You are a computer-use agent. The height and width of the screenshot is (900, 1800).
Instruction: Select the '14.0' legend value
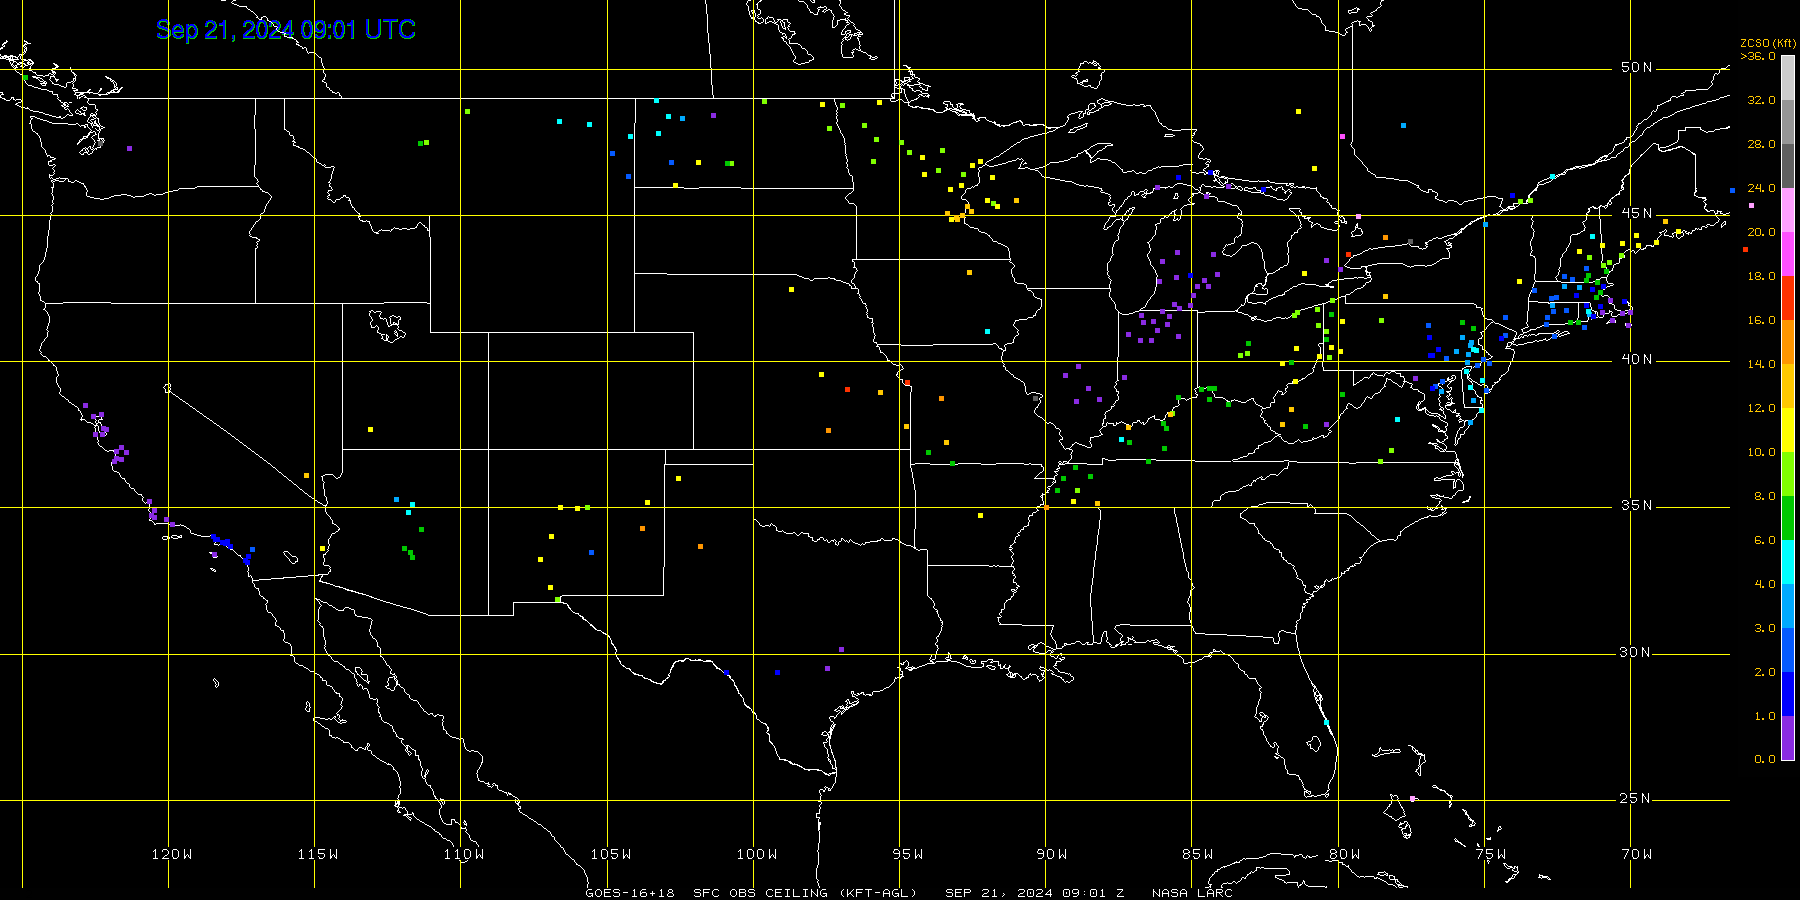pyautogui.click(x=1762, y=364)
